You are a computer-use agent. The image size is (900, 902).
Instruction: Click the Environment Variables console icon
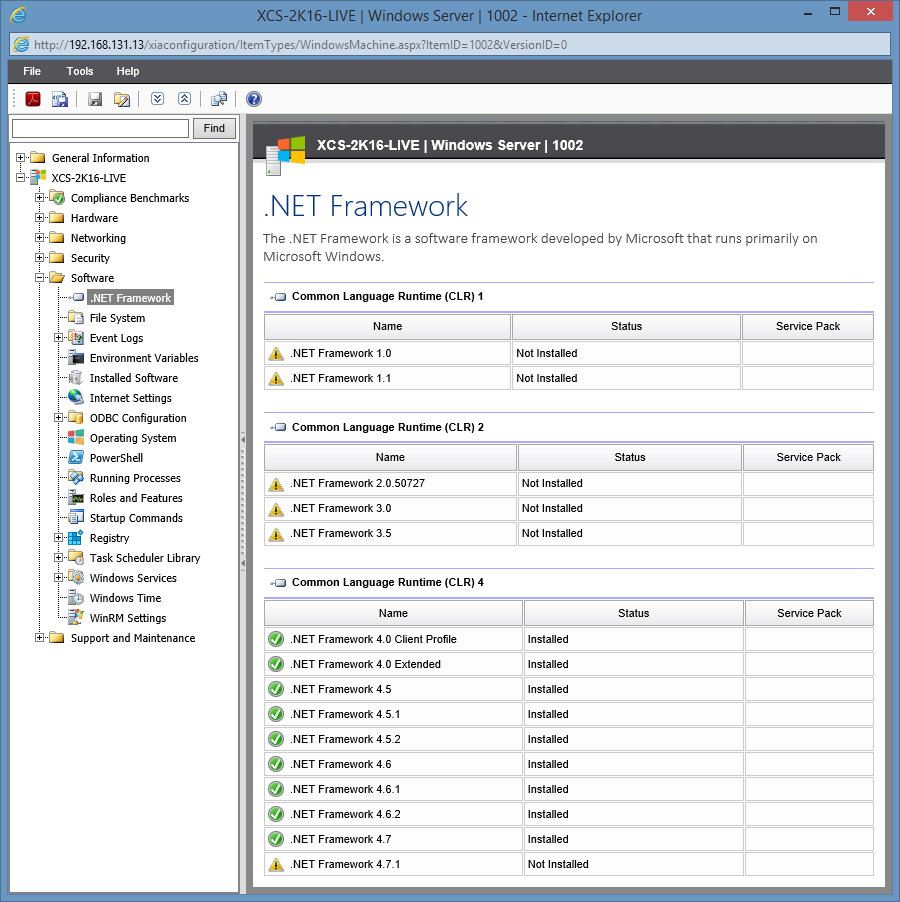(76, 358)
